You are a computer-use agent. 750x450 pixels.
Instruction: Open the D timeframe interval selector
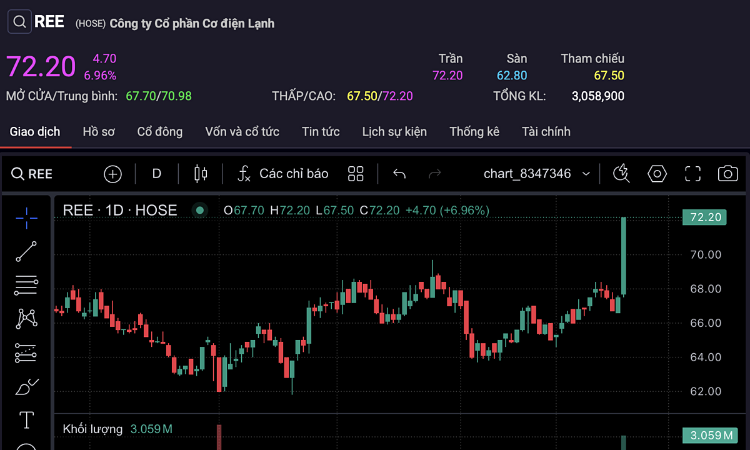pos(157,174)
